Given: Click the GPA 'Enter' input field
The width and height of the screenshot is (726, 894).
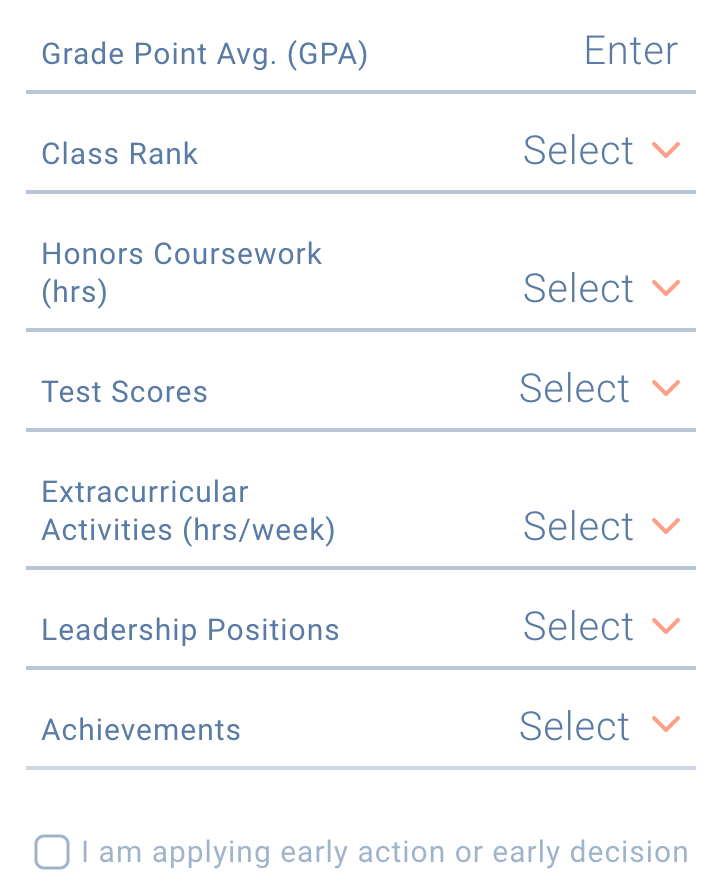Looking at the screenshot, I should (x=631, y=51).
